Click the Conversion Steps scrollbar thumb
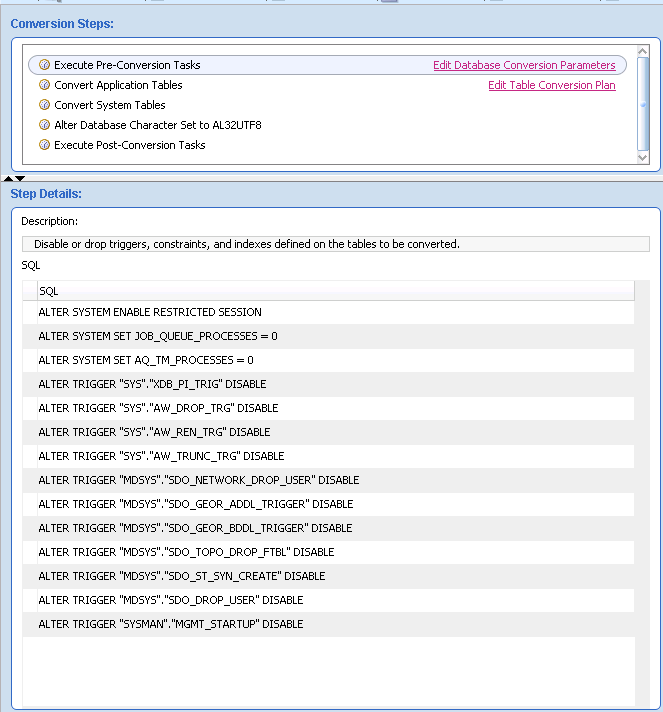Viewport: 663px width, 712px height. (x=643, y=104)
